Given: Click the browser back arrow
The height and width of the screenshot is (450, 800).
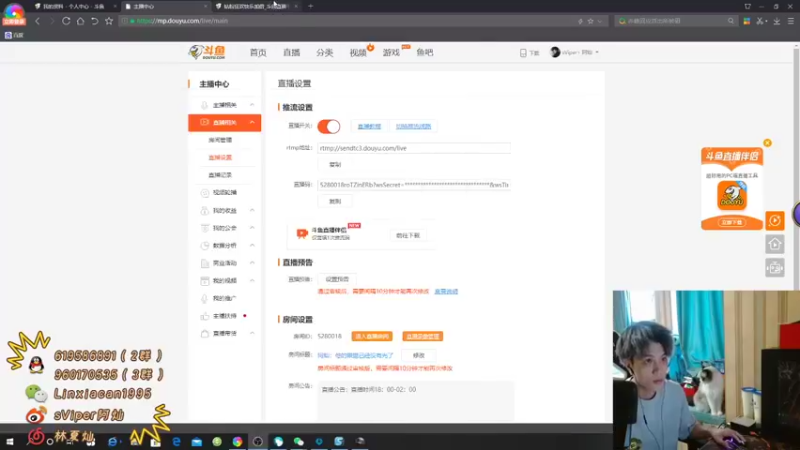Looking at the screenshot, I should pyautogui.click(x=37, y=21).
